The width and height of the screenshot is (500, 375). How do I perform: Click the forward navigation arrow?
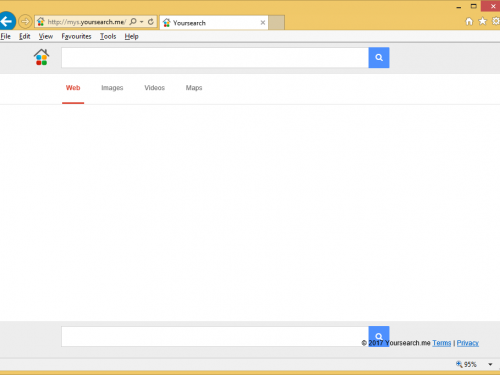click(x=25, y=22)
